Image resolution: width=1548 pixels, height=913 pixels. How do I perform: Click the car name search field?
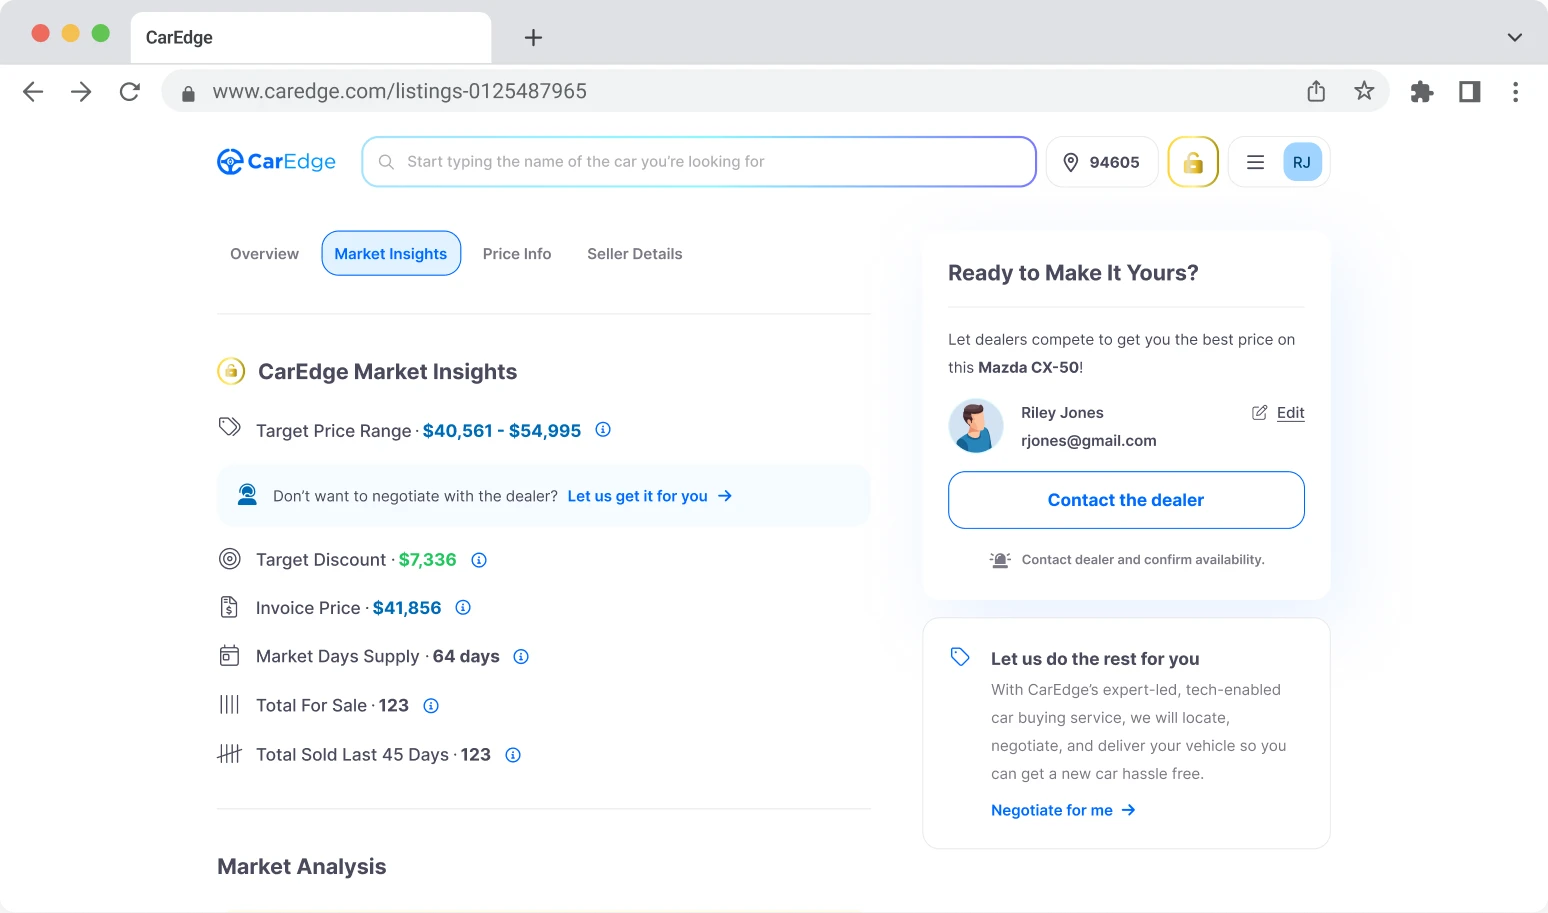[x=699, y=162]
